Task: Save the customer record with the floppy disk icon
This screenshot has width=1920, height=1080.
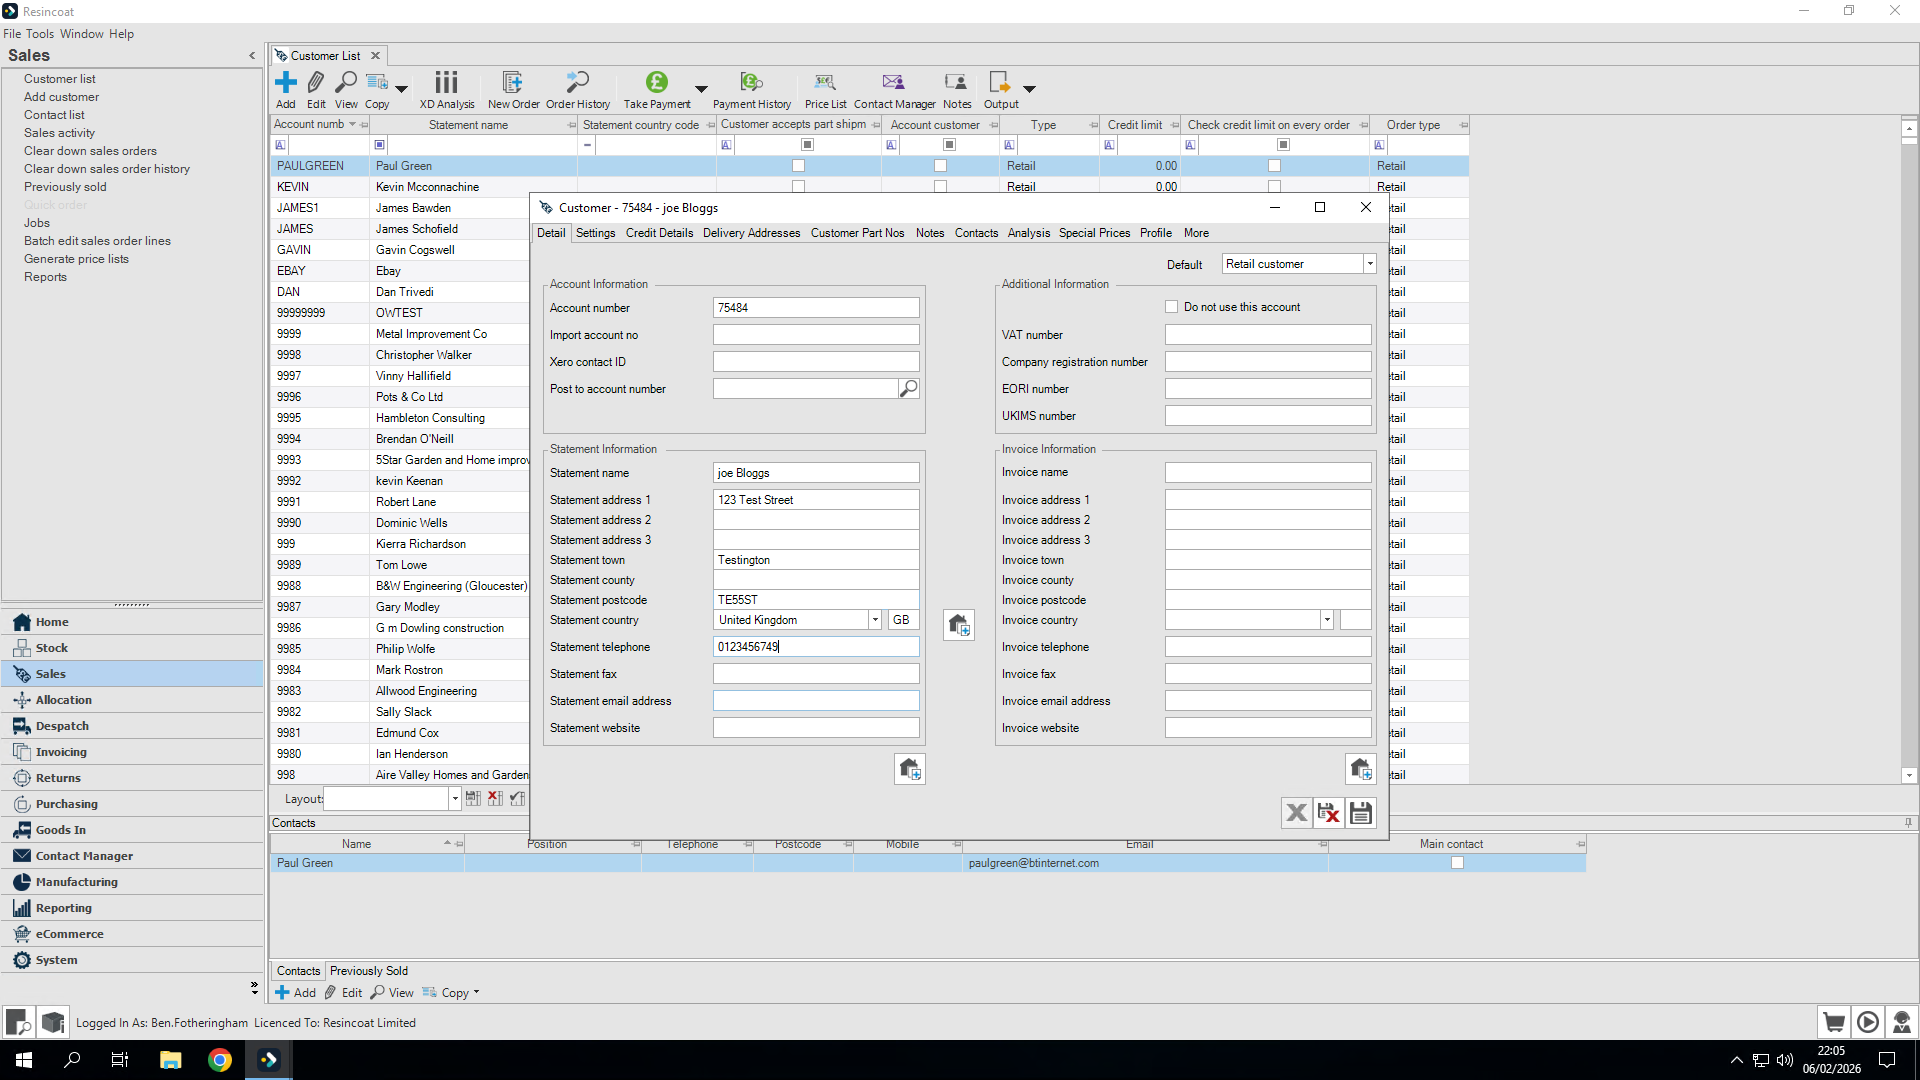Action: point(1360,812)
